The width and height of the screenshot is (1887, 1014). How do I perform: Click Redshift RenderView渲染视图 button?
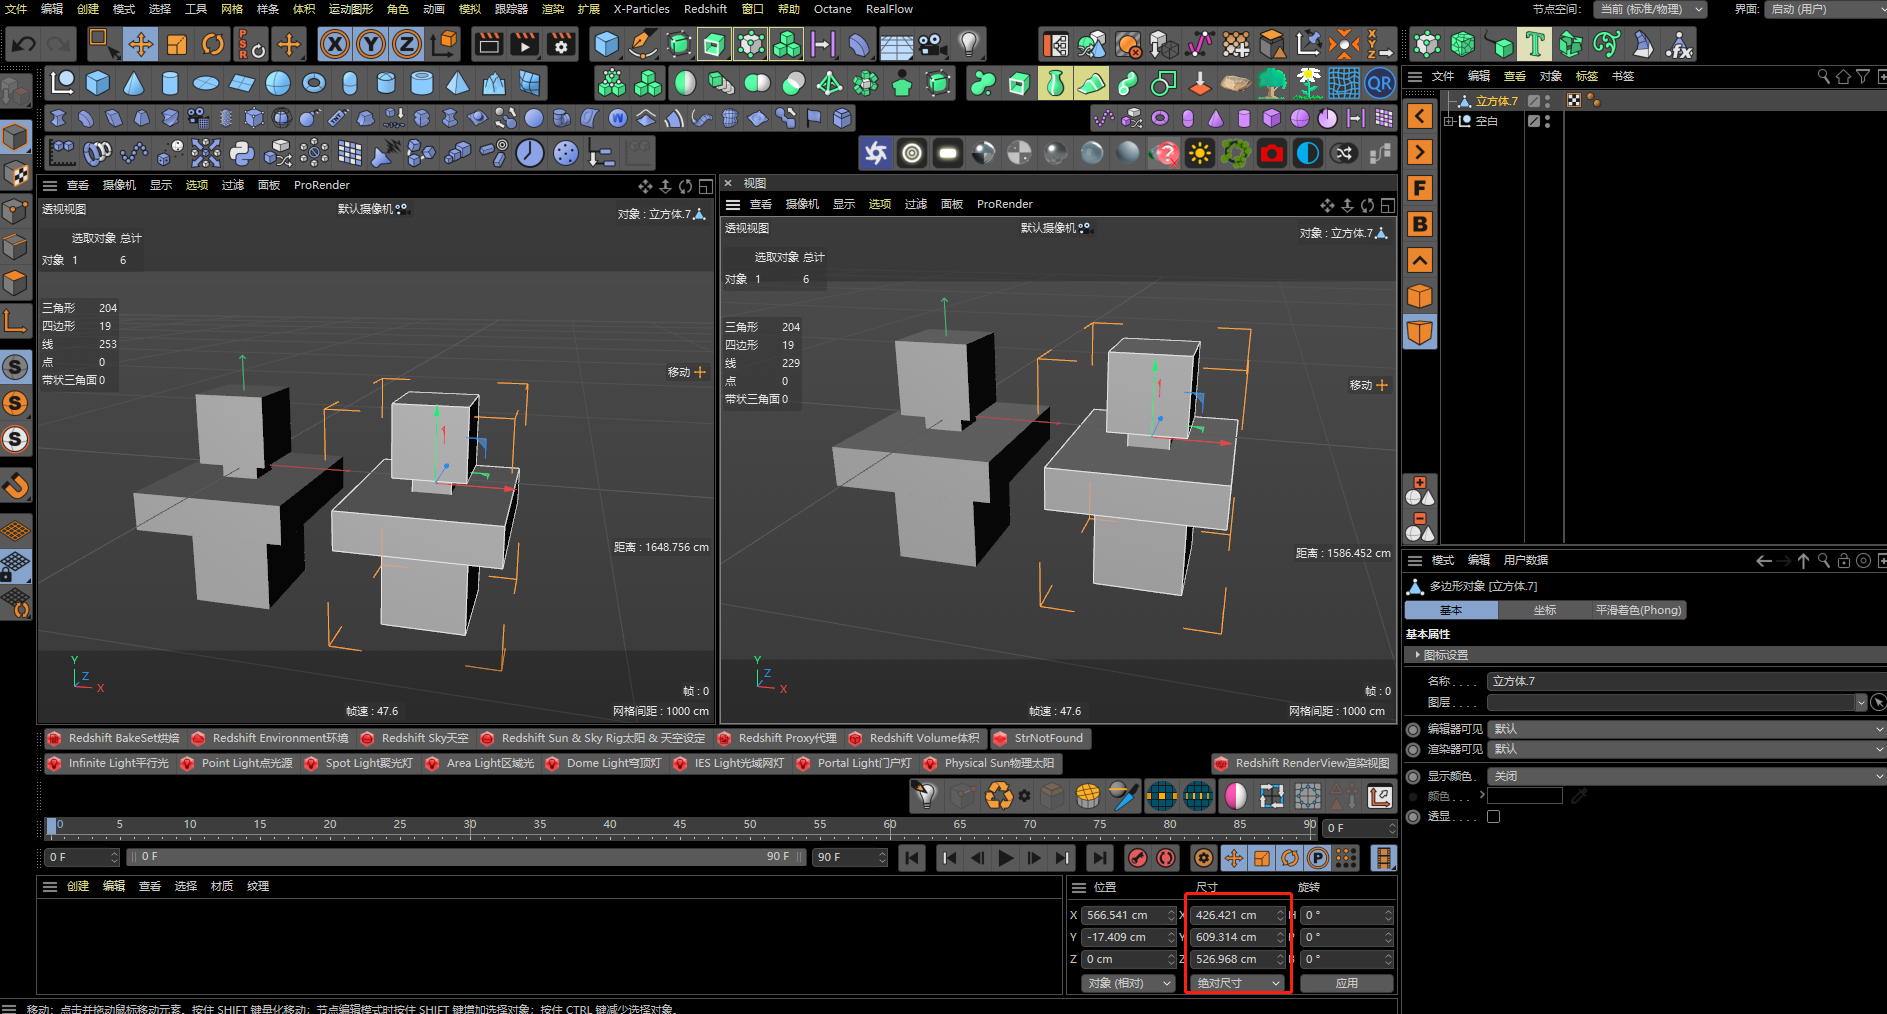tap(1303, 763)
